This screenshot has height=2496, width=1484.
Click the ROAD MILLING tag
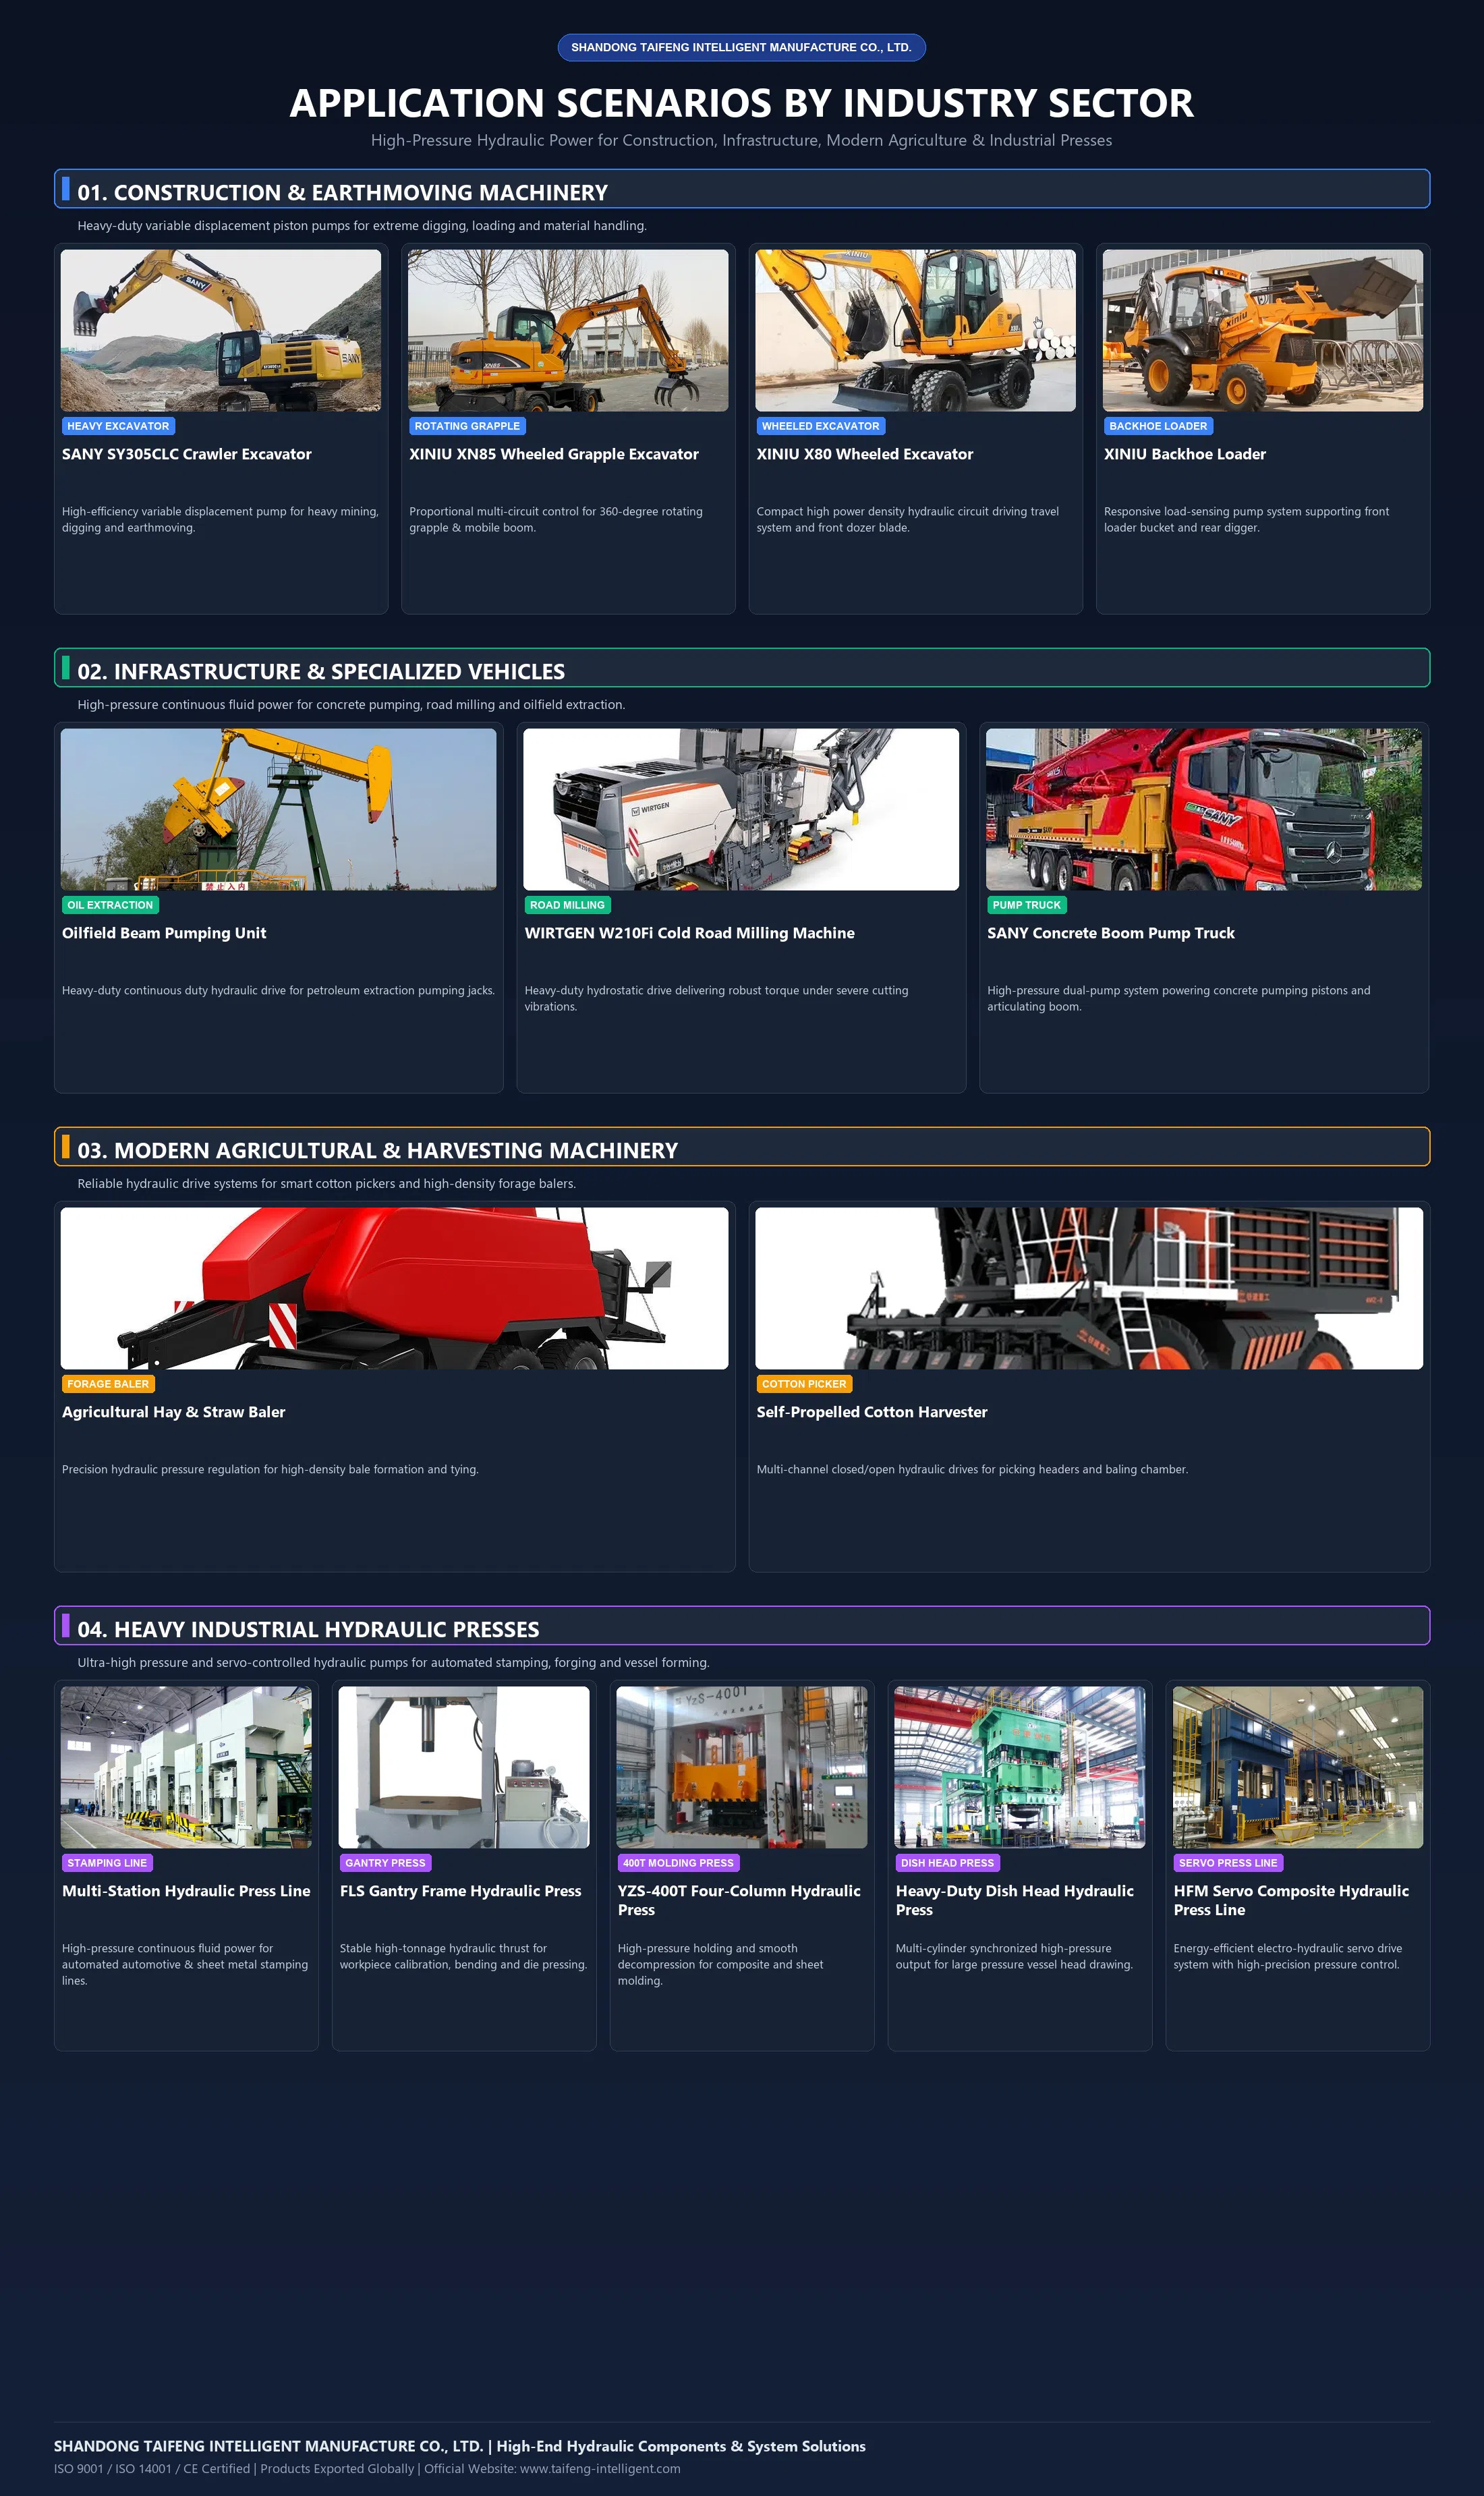click(567, 905)
